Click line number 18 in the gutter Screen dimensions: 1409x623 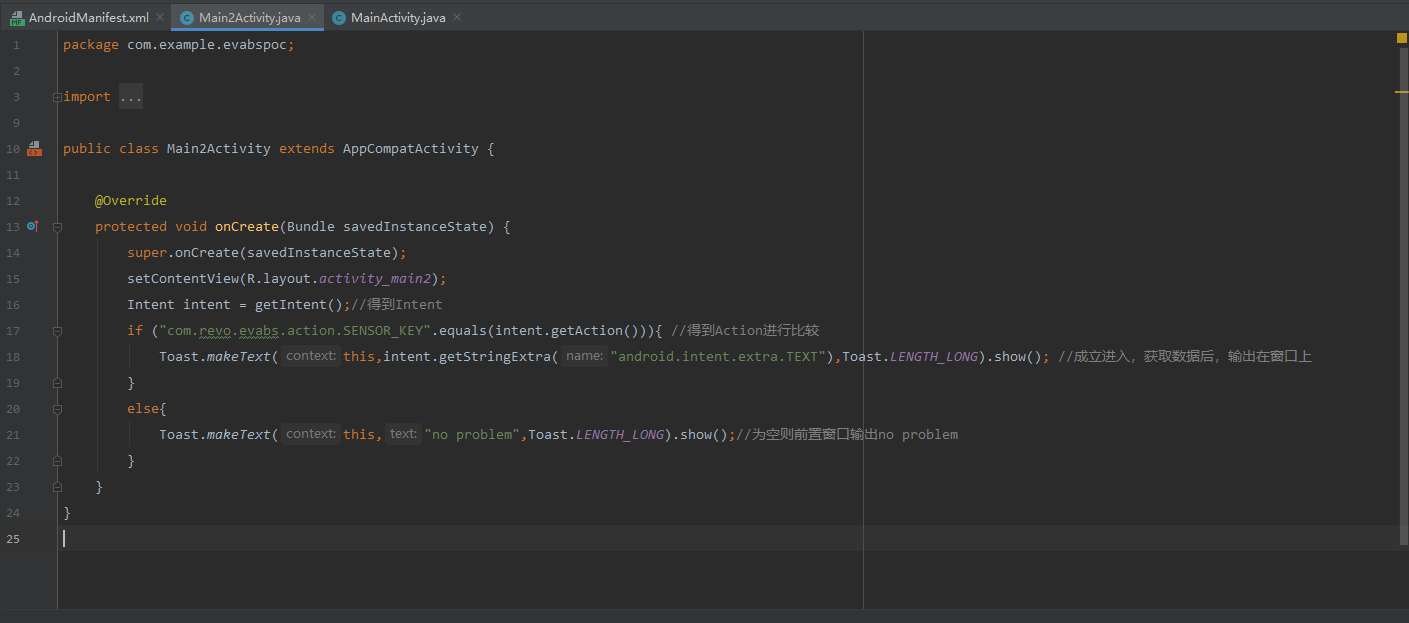(x=13, y=357)
